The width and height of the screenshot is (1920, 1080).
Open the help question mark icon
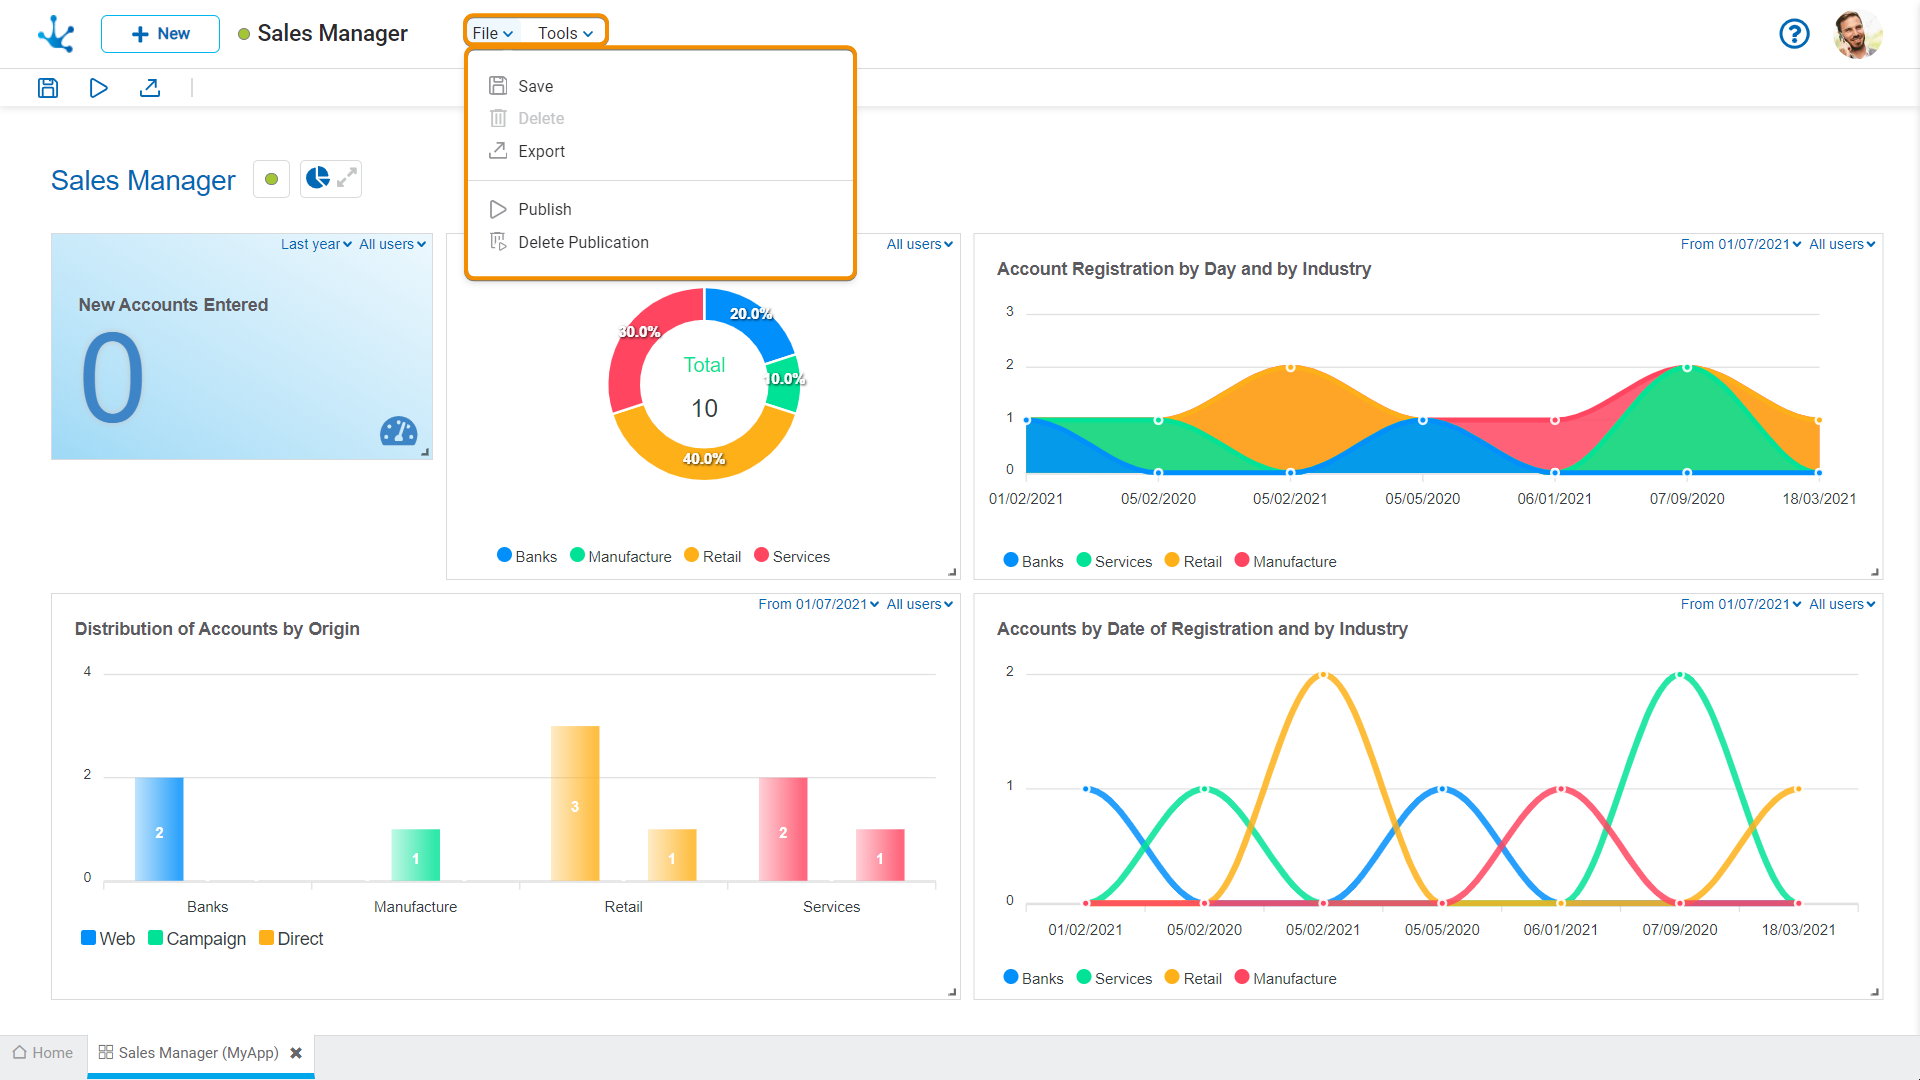pos(1794,34)
